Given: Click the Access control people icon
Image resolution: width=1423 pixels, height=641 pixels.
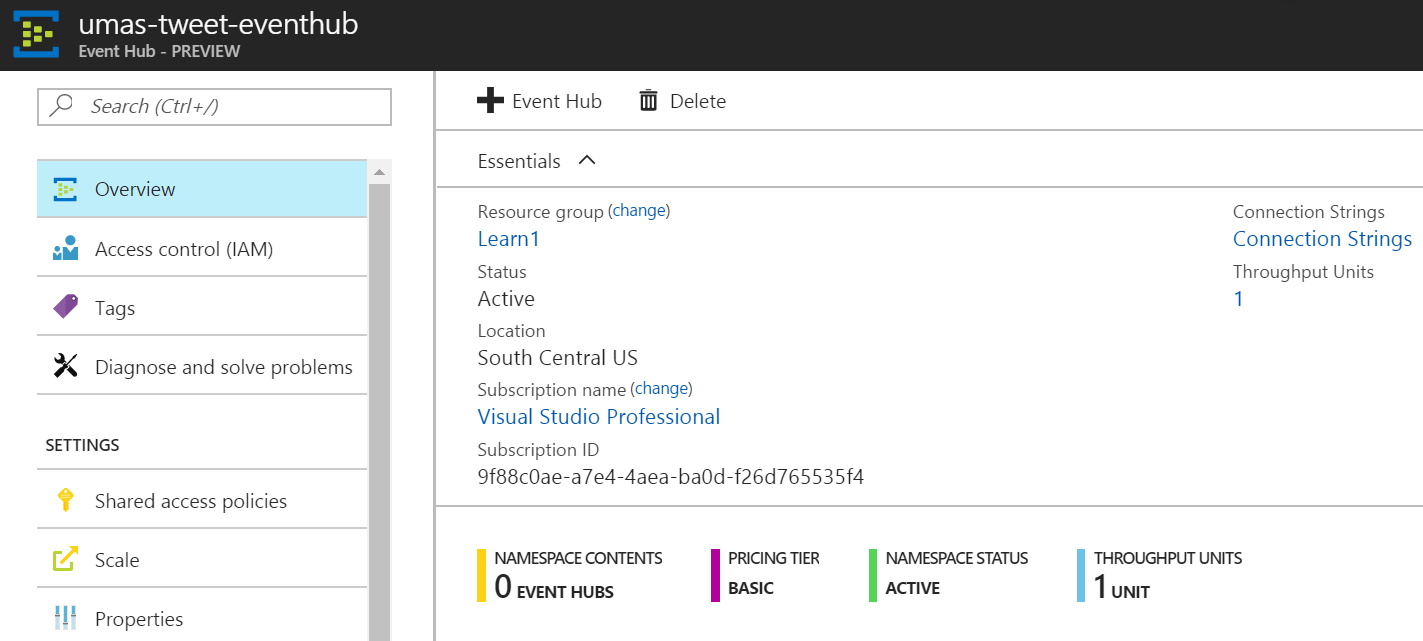Looking at the screenshot, I should click(65, 248).
